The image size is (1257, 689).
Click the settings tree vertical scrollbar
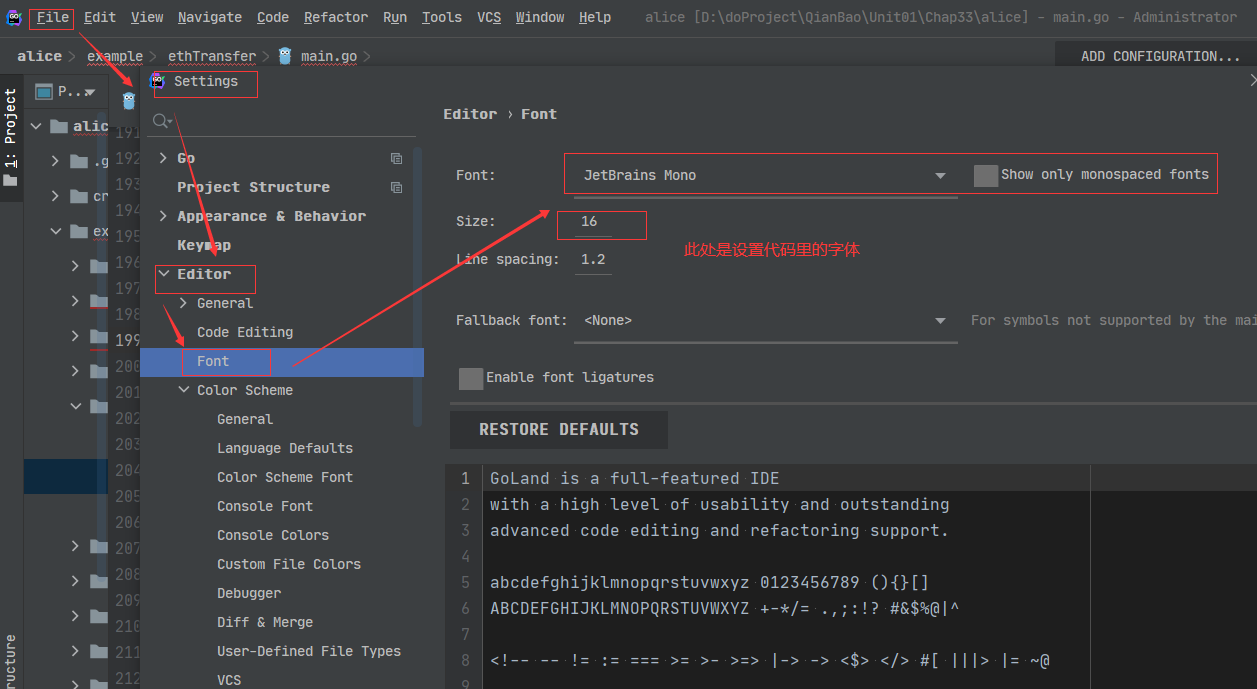(x=418, y=287)
